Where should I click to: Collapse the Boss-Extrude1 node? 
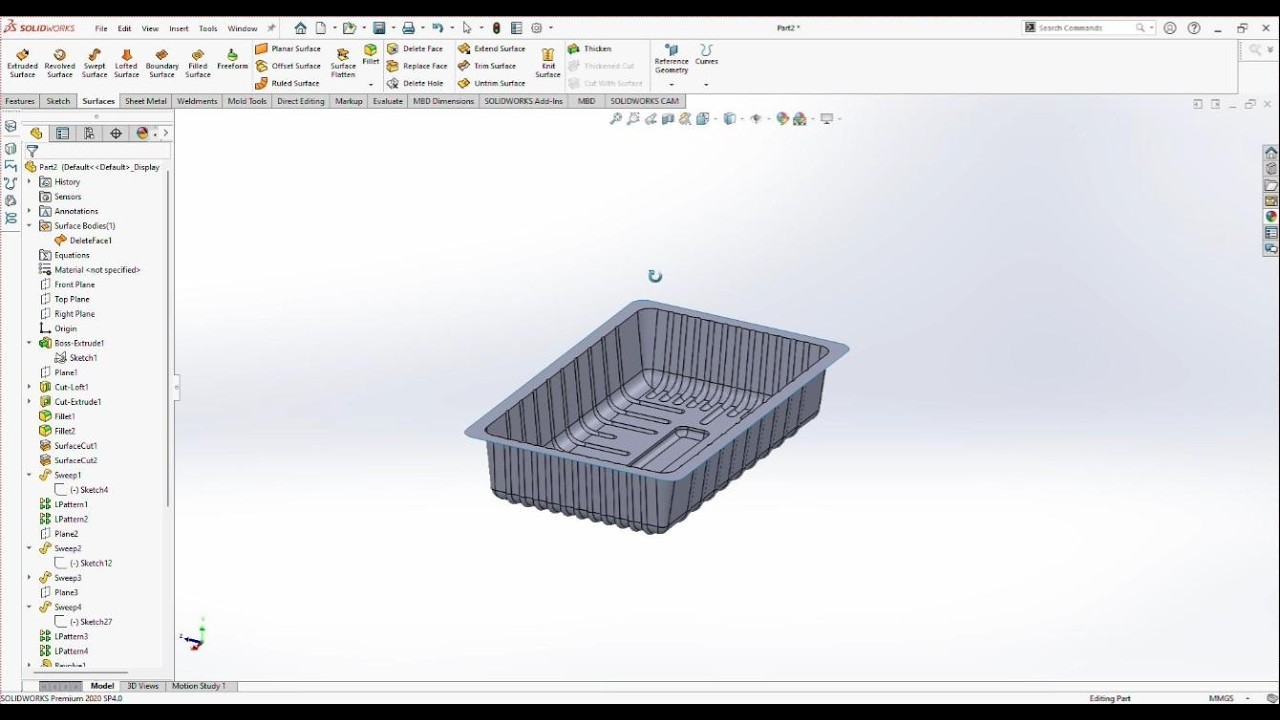click(x=29, y=343)
